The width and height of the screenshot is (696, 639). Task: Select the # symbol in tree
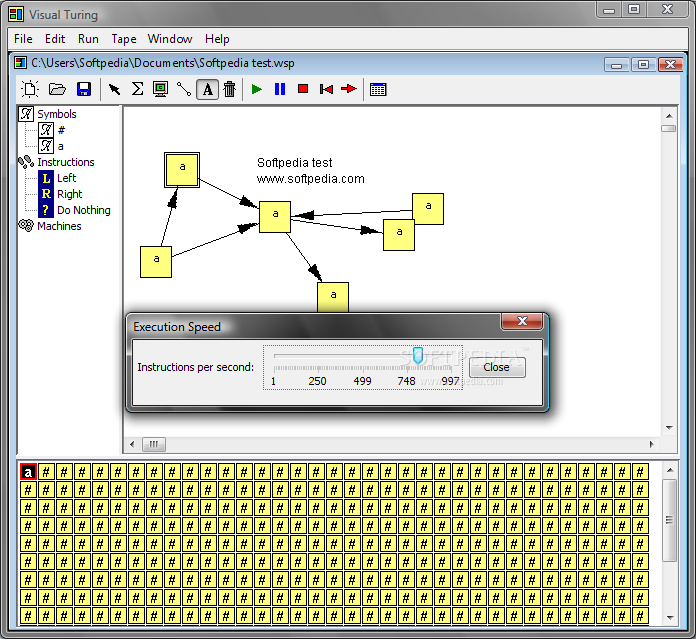[61, 130]
